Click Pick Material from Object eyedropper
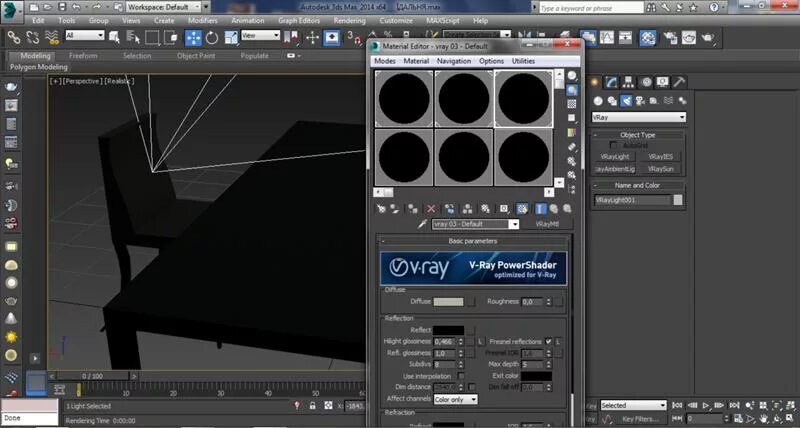The height and width of the screenshot is (428, 800). (x=422, y=224)
